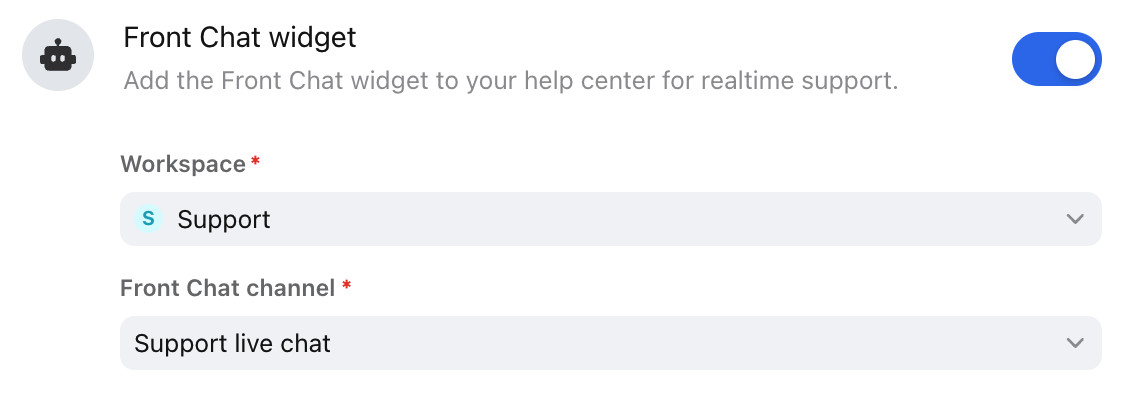Click the robot chat bot icon

[x=58, y=56]
